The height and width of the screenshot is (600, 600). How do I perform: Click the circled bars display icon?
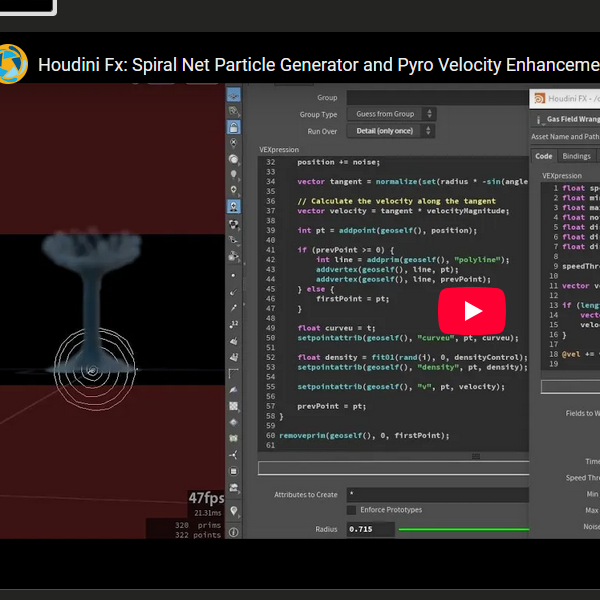233,471
